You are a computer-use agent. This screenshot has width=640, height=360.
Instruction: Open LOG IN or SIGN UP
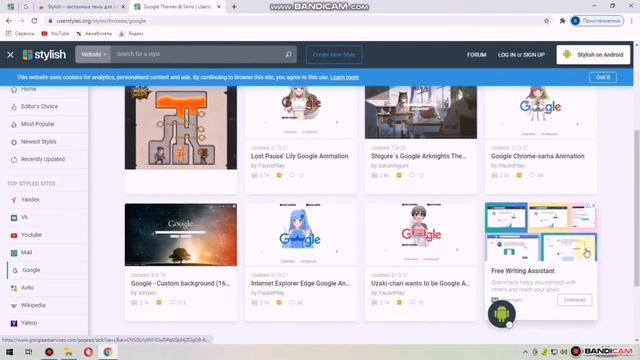tap(521, 55)
